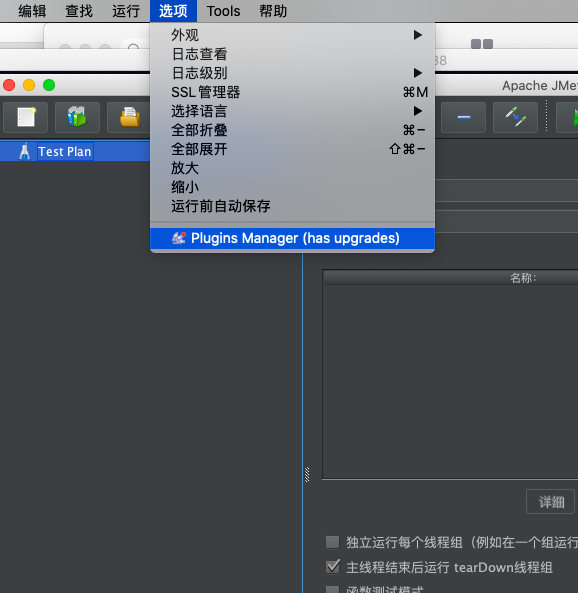Click the Plugins Manager puzzle icon

pyautogui.click(x=179, y=238)
